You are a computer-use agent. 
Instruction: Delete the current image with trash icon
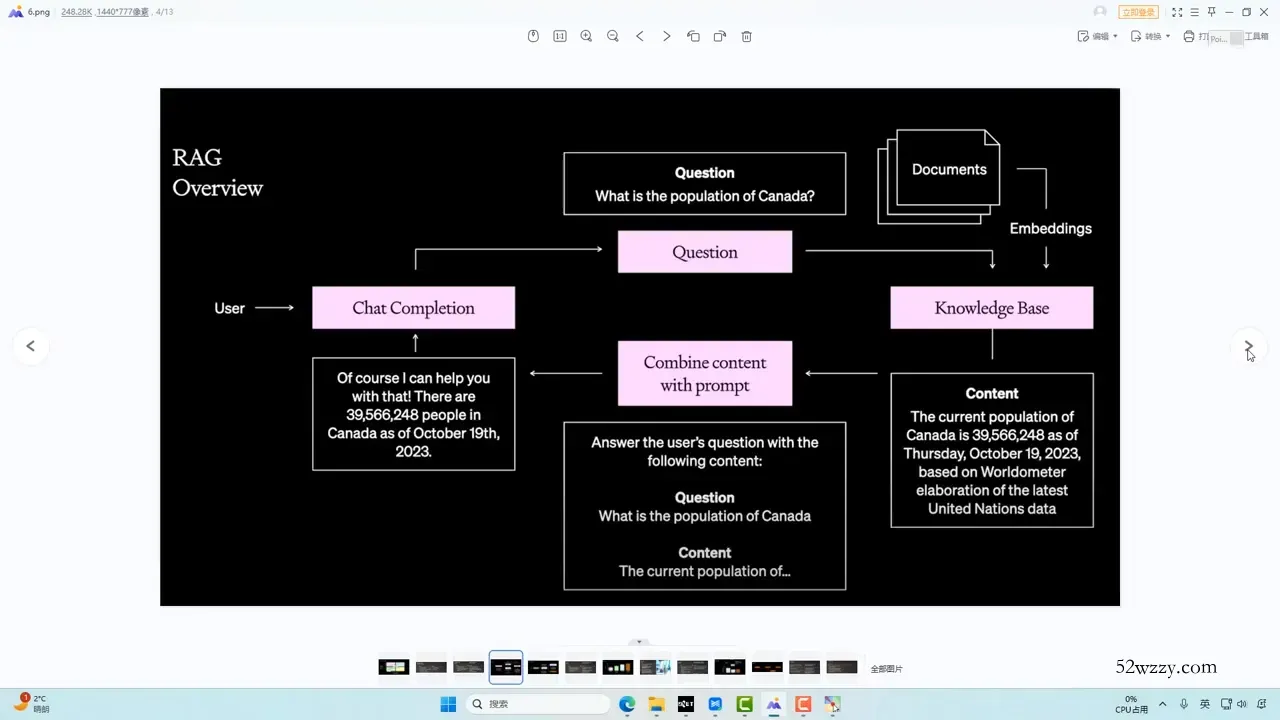[x=746, y=36]
